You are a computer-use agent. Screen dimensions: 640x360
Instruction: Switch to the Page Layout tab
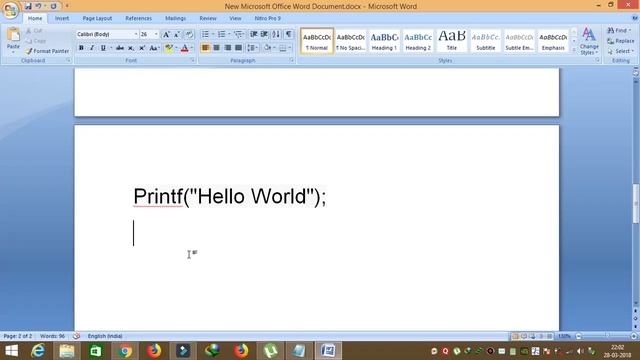pyautogui.click(x=97, y=18)
